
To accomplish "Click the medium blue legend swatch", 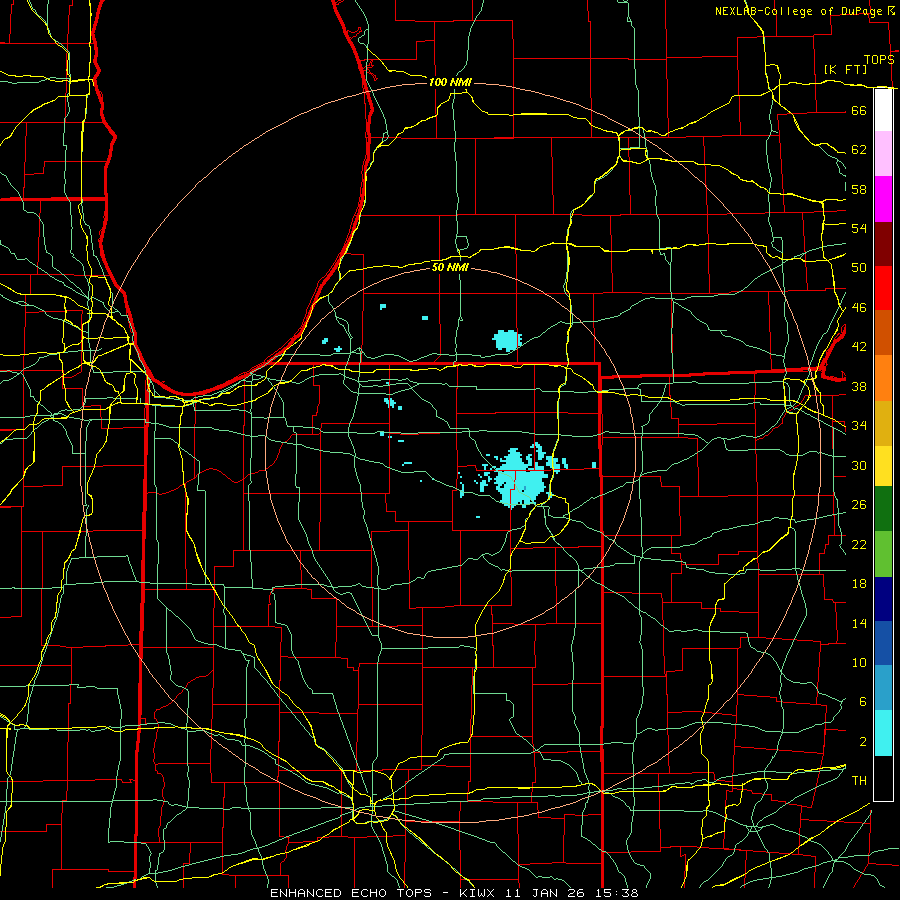I will (883, 643).
